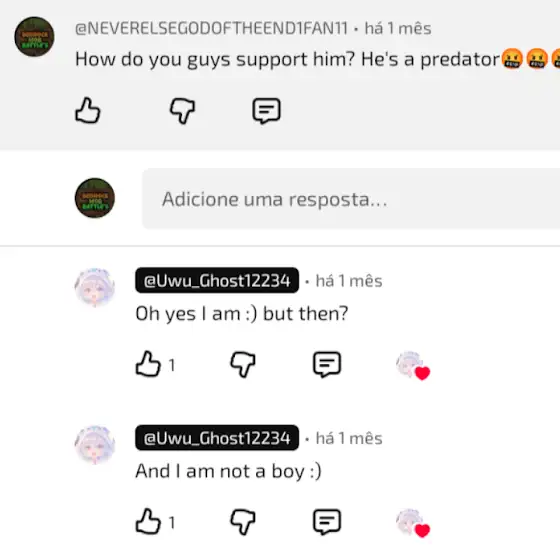
Task: Click creator heart badge on 'Oh yes I am' reply
Action: [x=413, y=366]
